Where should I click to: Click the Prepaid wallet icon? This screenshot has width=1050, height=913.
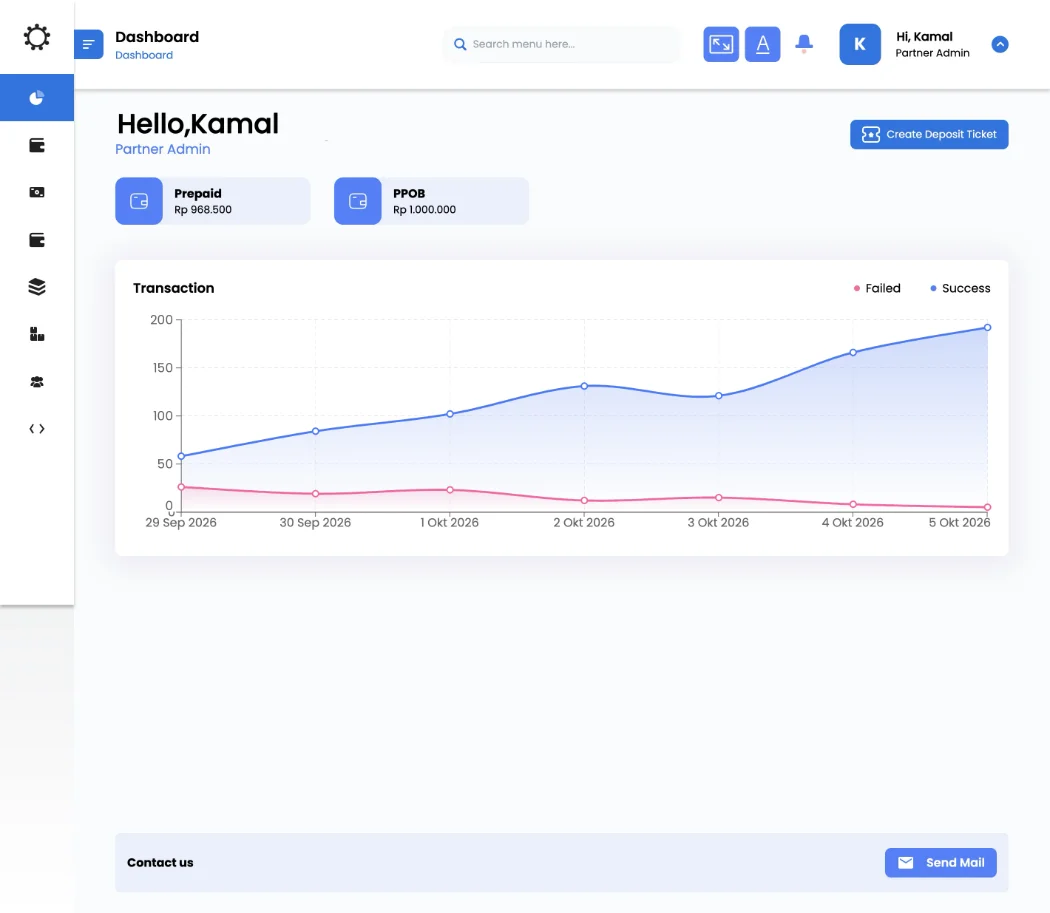click(x=139, y=201)
